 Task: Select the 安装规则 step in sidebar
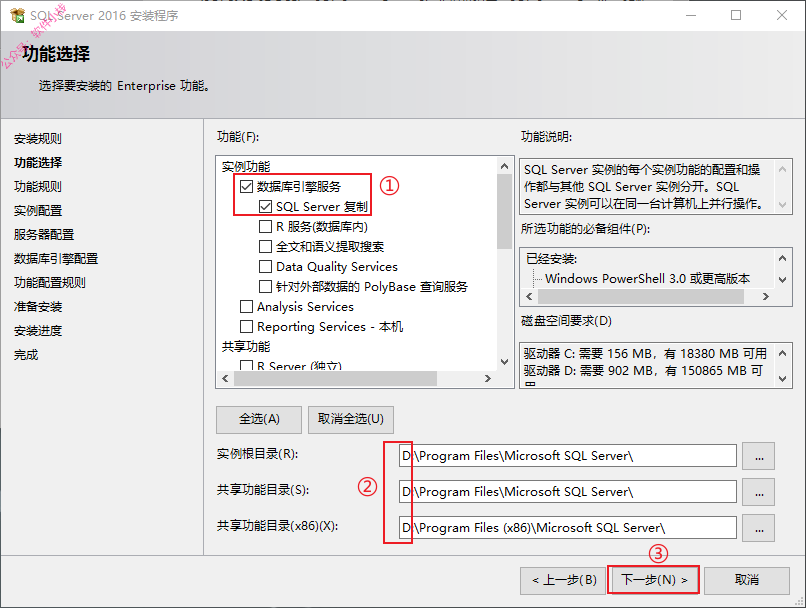[x=38, y=139]
